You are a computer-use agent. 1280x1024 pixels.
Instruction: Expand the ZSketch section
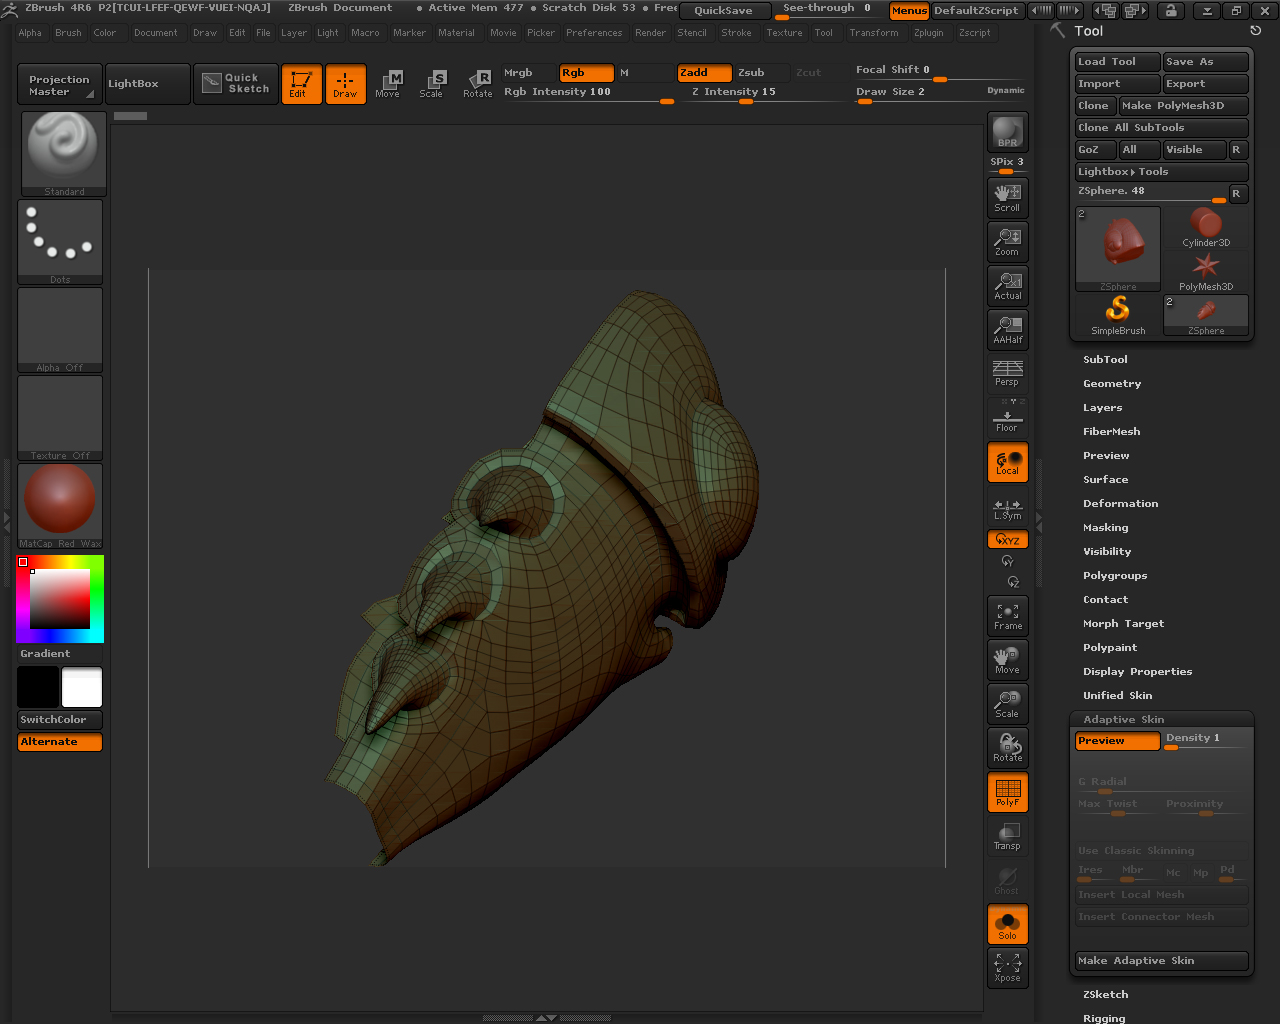(1105, 995)
